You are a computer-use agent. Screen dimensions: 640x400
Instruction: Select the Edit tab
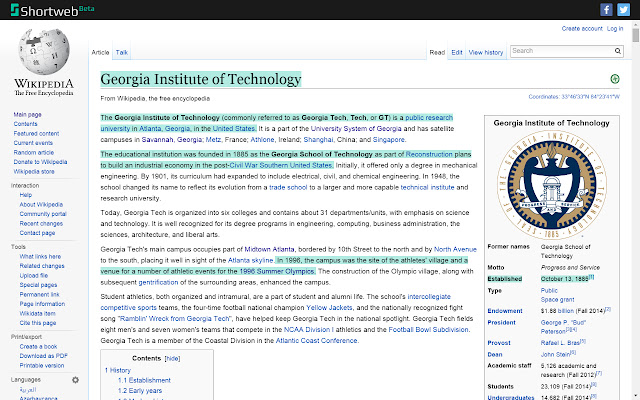(x=457, y=52)
